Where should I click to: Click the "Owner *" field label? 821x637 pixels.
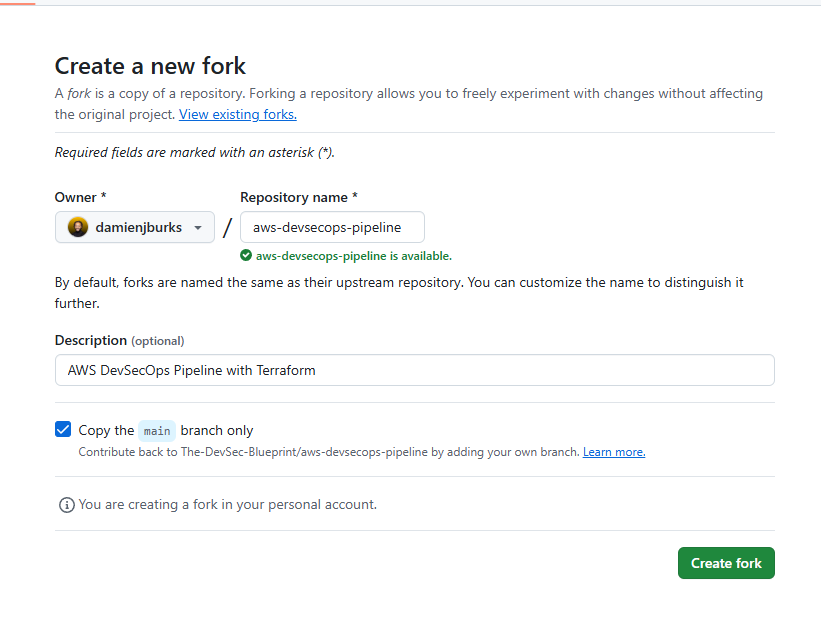click(81, 197)
